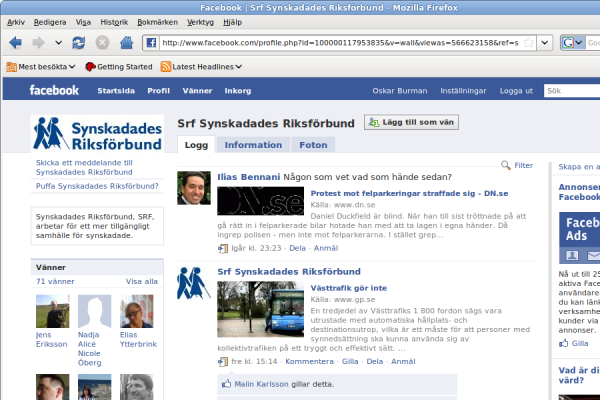Open Inställningar settings link
The image size is (600, 400).
click(x=463, y=91)
